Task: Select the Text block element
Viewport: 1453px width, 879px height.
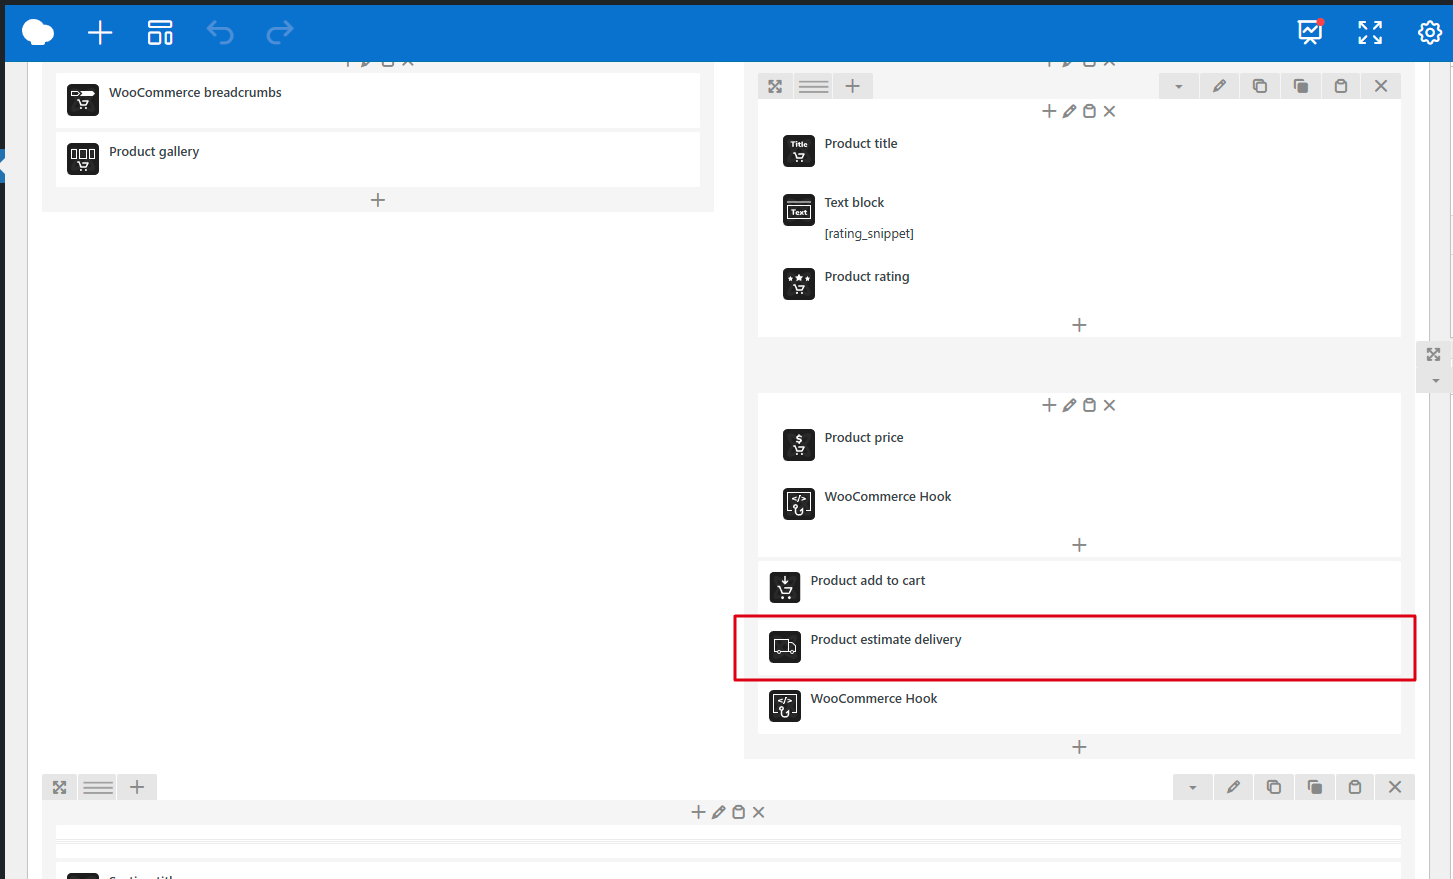Action: coord(1079,218)
